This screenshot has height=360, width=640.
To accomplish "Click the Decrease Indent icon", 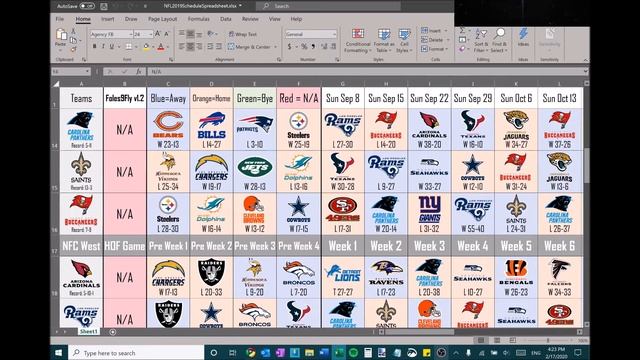I will point(210,47).
